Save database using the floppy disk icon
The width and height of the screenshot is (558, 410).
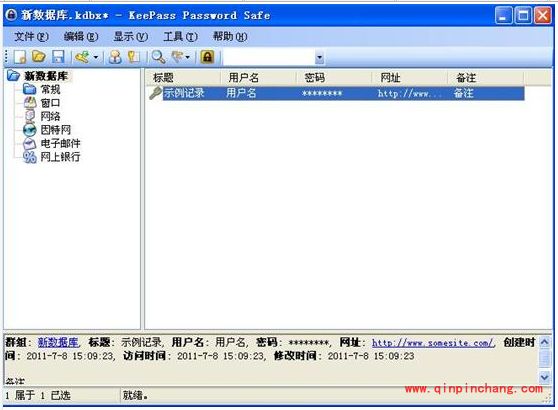pos(58,57)
